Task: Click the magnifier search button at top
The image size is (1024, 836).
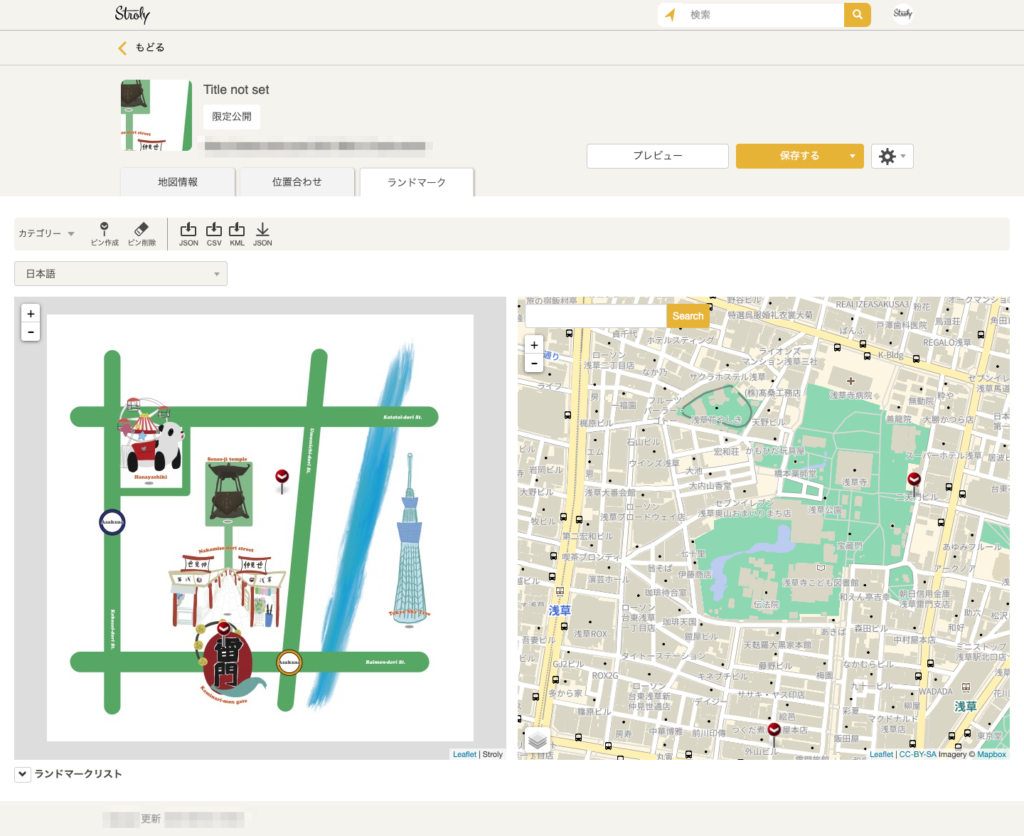Action: click(857, 15)
